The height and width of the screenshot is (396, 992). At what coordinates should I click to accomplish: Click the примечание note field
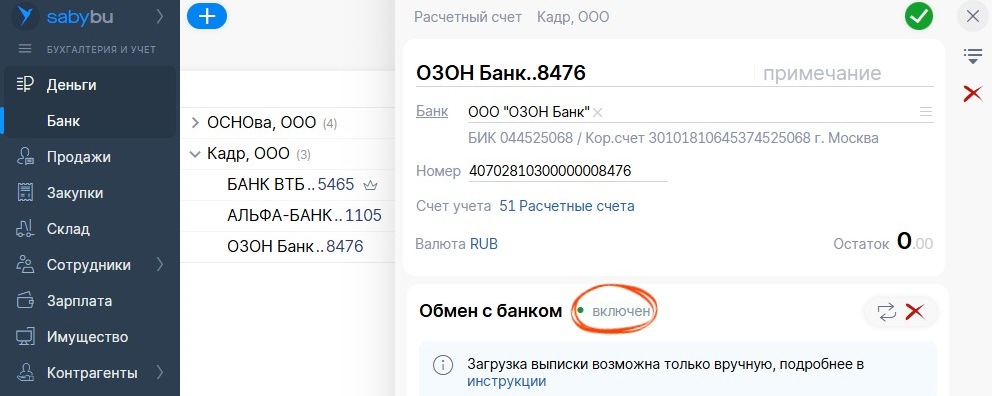click(x=845, y=73)
